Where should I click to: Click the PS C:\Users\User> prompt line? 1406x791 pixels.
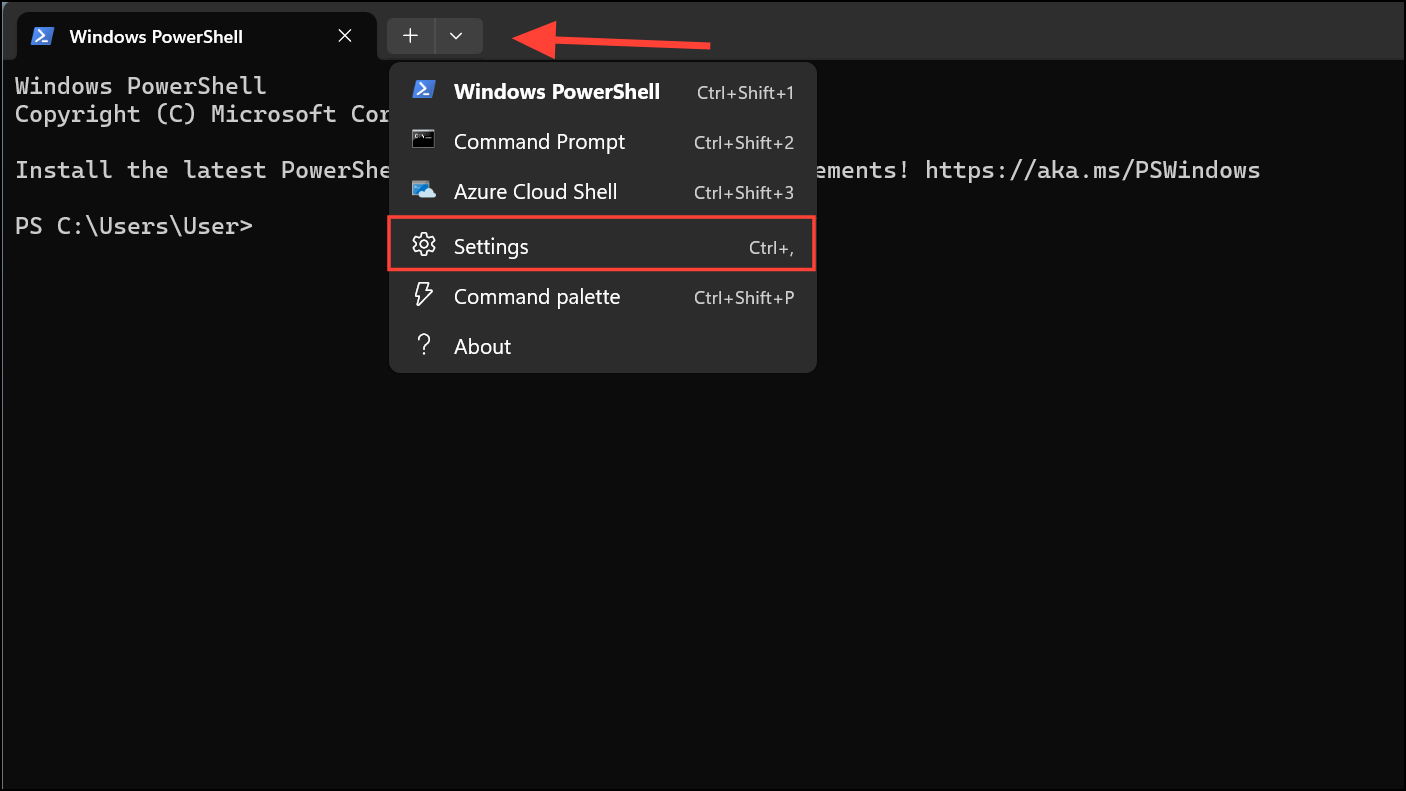[x=134, y=226]
